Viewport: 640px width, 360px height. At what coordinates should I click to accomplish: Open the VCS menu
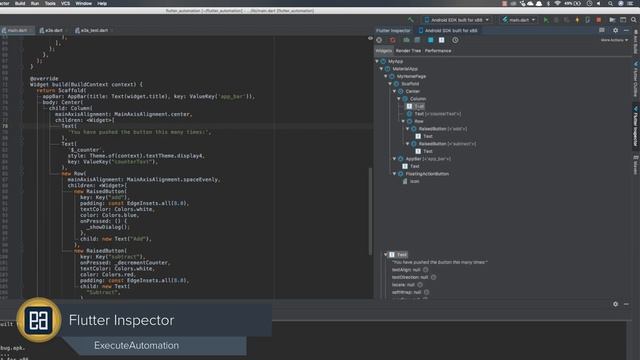click(x=65, y=3)
